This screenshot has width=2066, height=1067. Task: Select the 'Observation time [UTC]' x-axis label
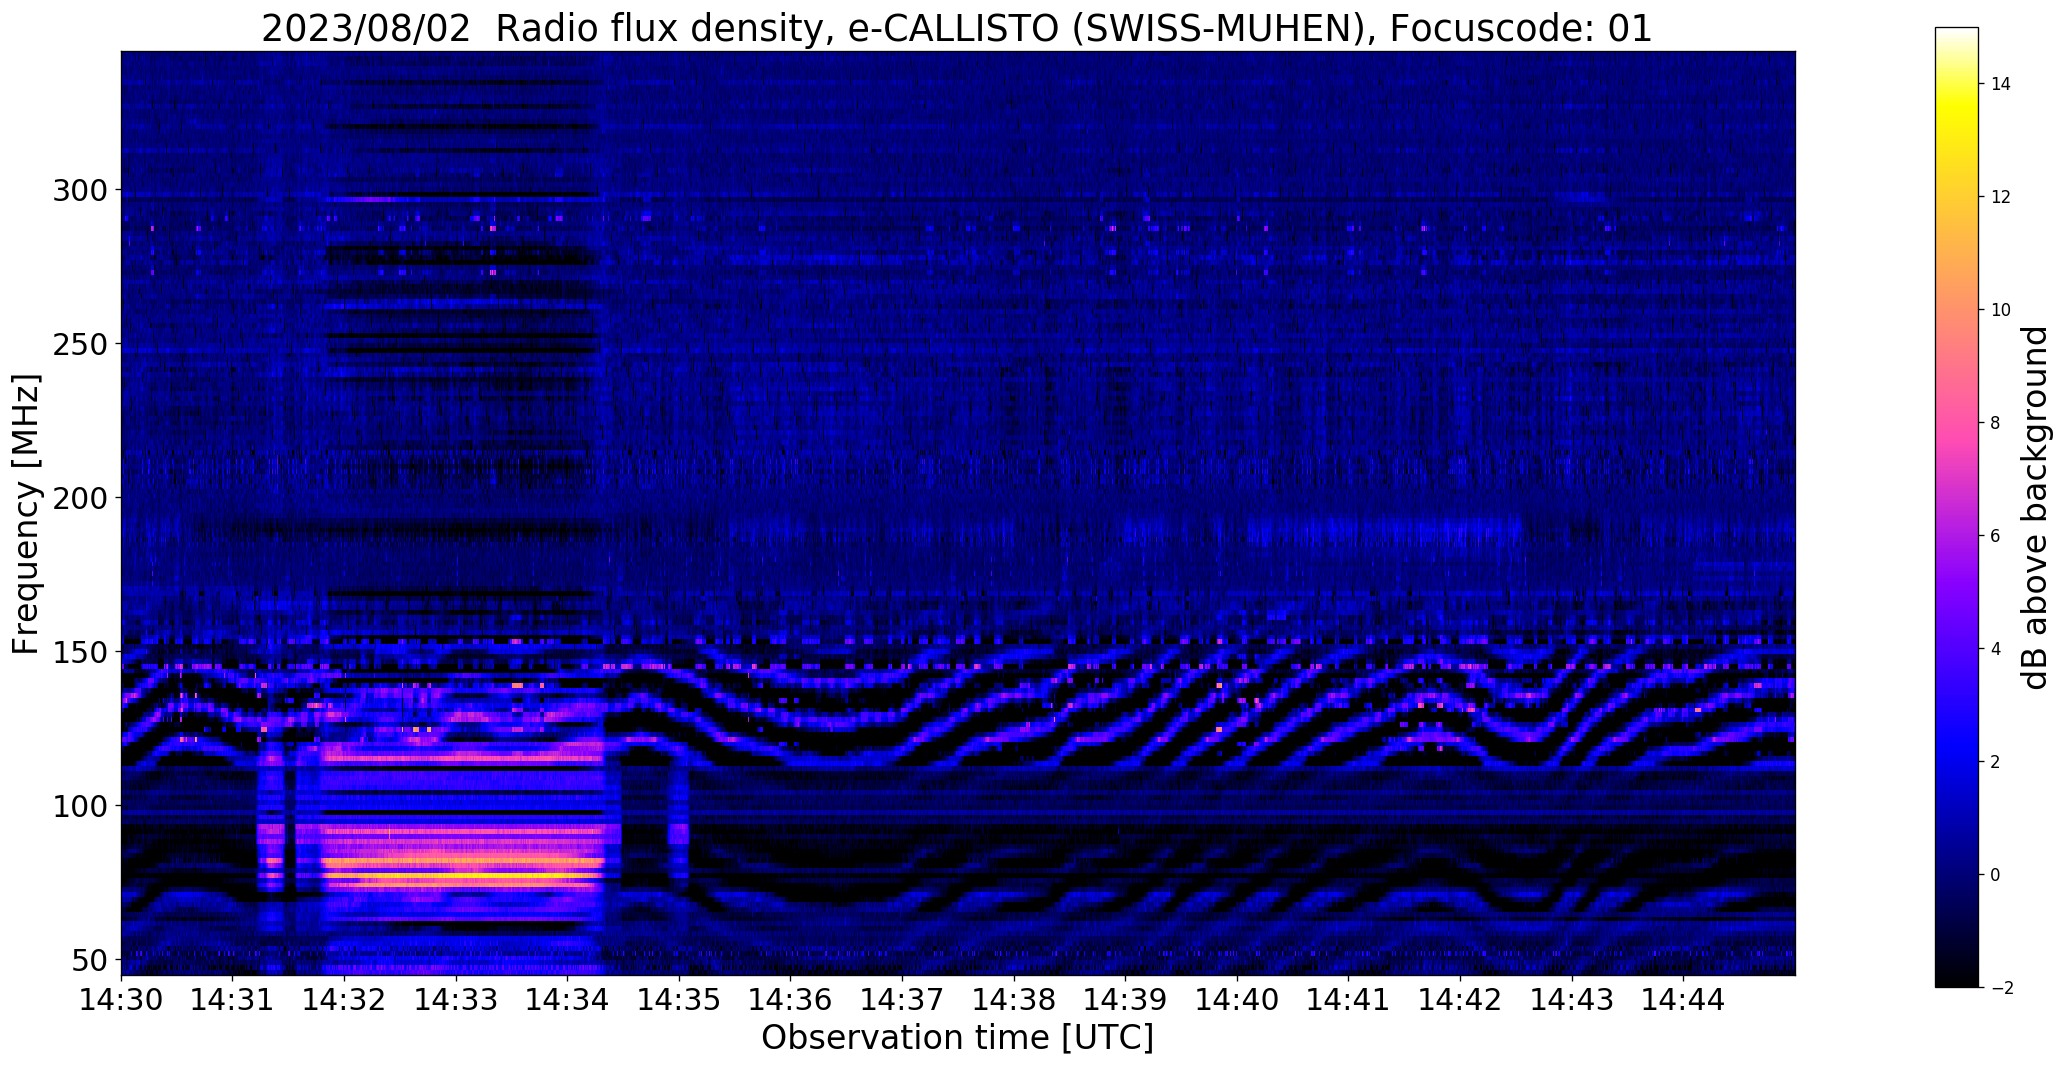tap(957, 1038)
